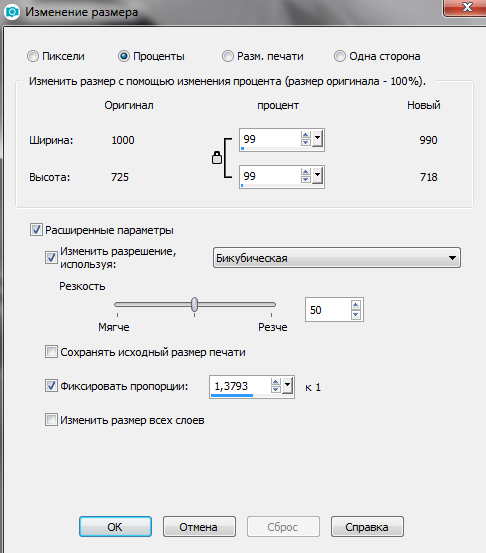Viewport: 486px width, 553px height.
Task: Click the Мягче label under slider
Action: click(x=114, y=327)
